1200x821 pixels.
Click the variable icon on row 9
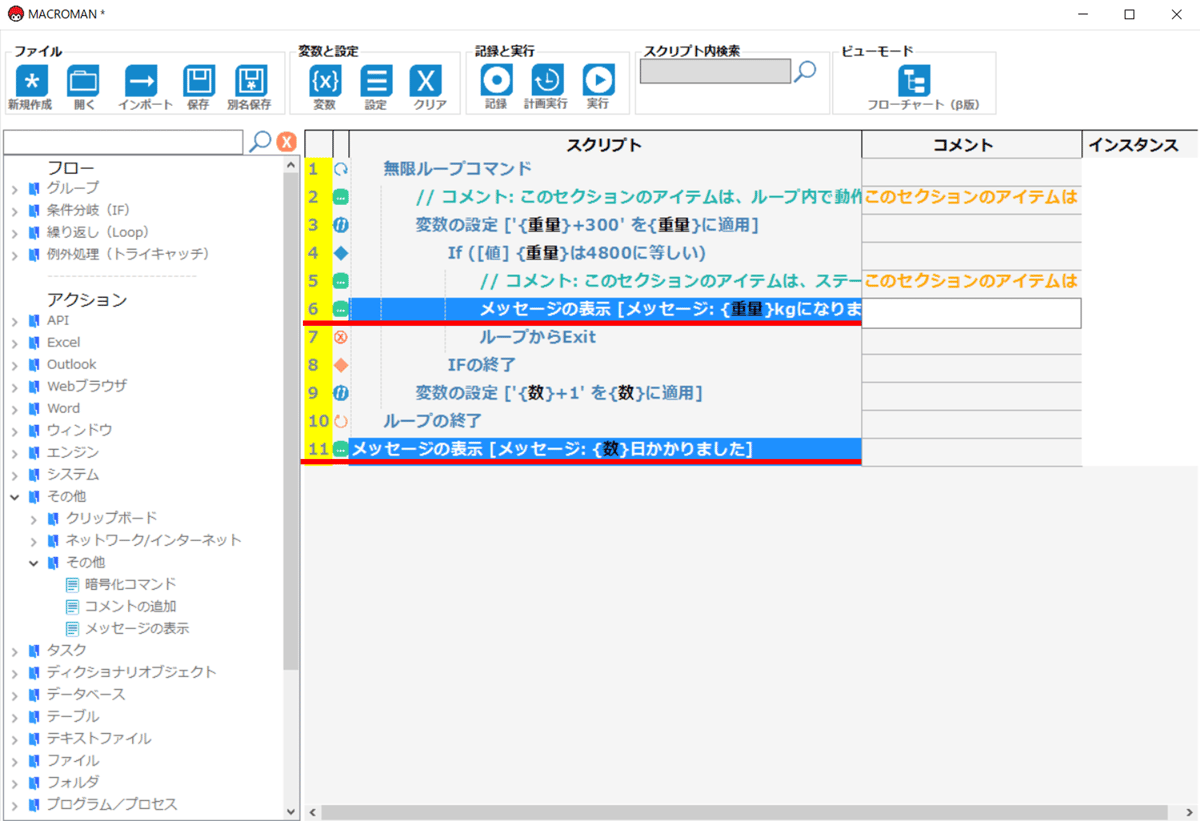[340, 393]
